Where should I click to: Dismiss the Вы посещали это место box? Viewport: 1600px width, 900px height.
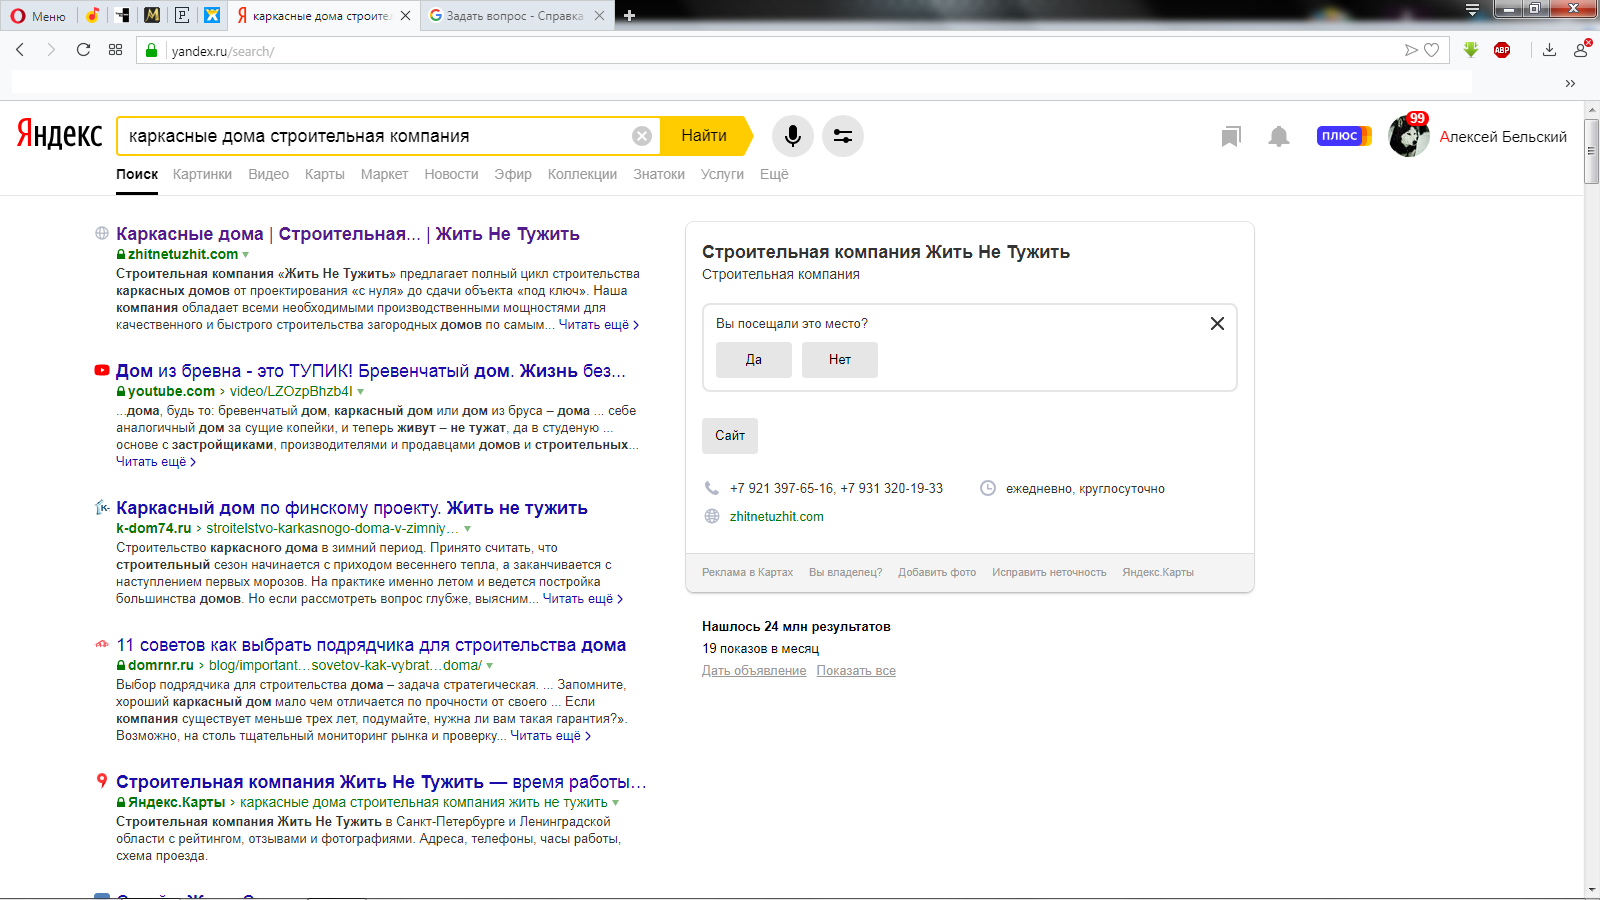click(x=1217, y=323)
